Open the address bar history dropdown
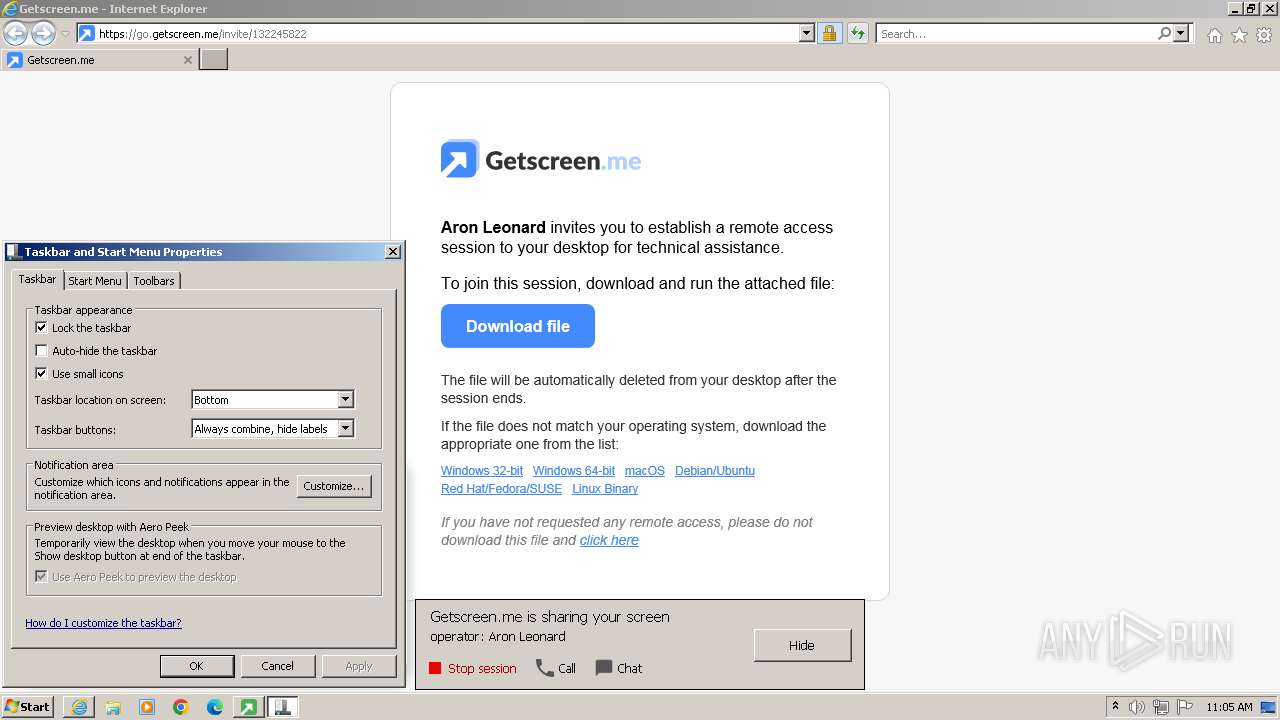This screenshot has width=1280, height=720. [x=807, y=33]
